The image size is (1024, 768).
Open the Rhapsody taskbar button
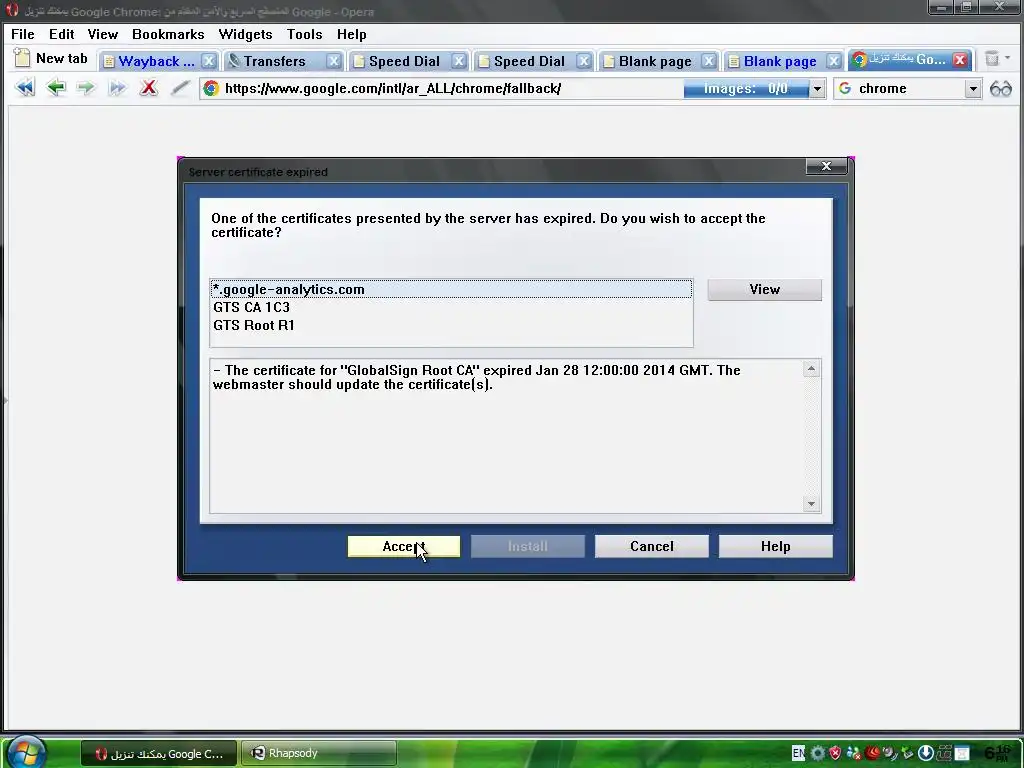(319, 753)
